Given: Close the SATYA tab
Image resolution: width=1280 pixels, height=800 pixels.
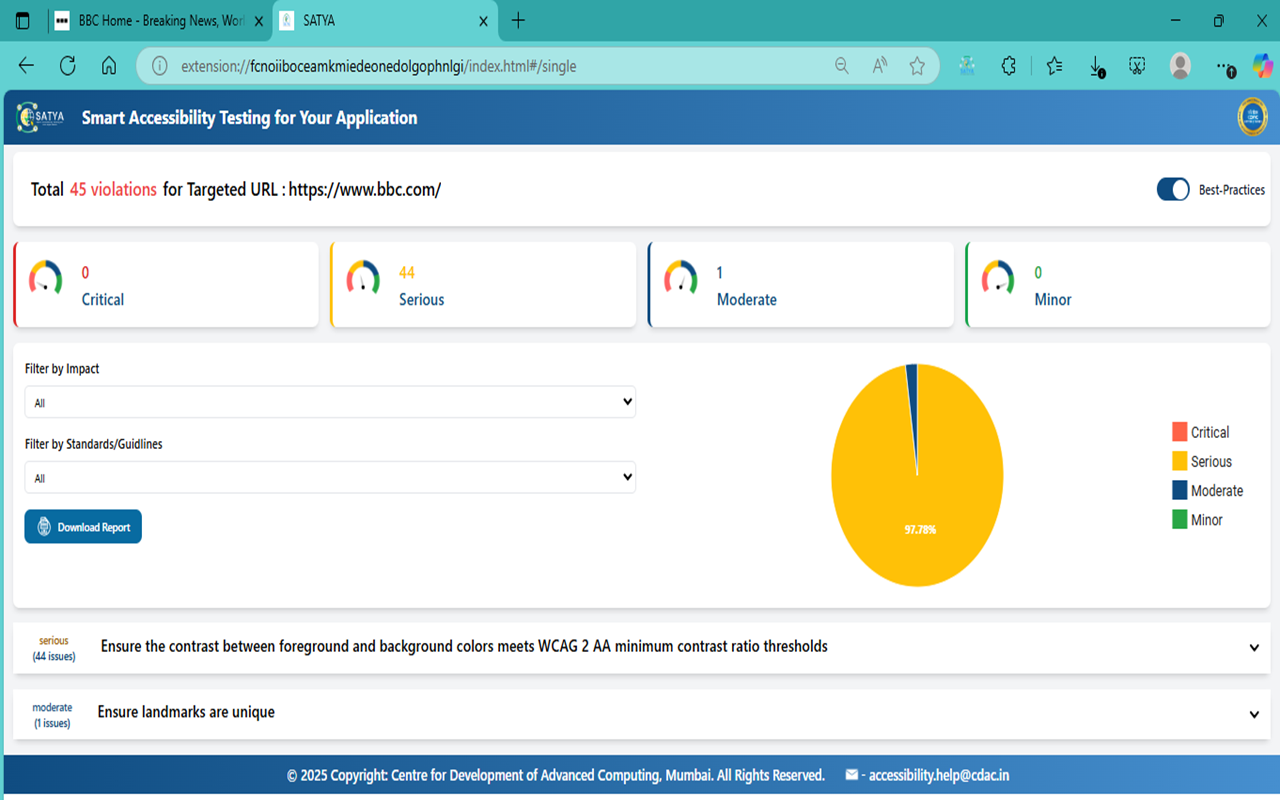Looking at the screenshot, I should (484, 21).
